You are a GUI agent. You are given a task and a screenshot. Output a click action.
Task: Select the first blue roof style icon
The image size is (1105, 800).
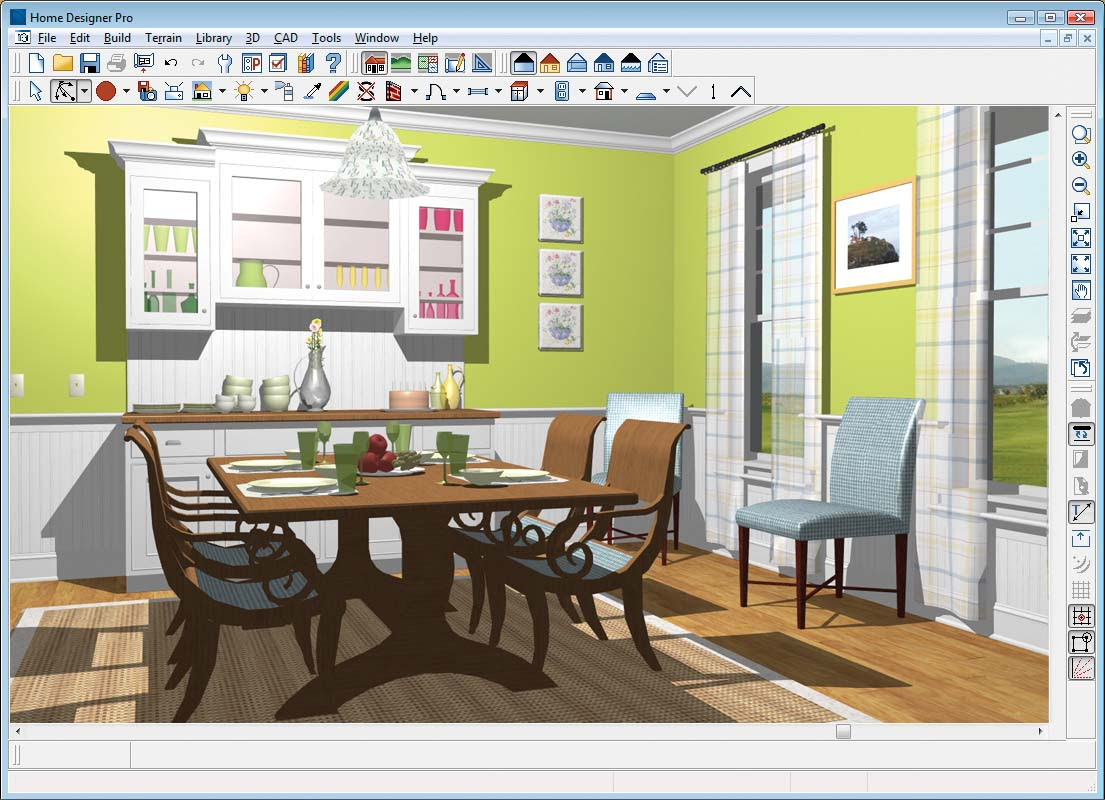523,64
